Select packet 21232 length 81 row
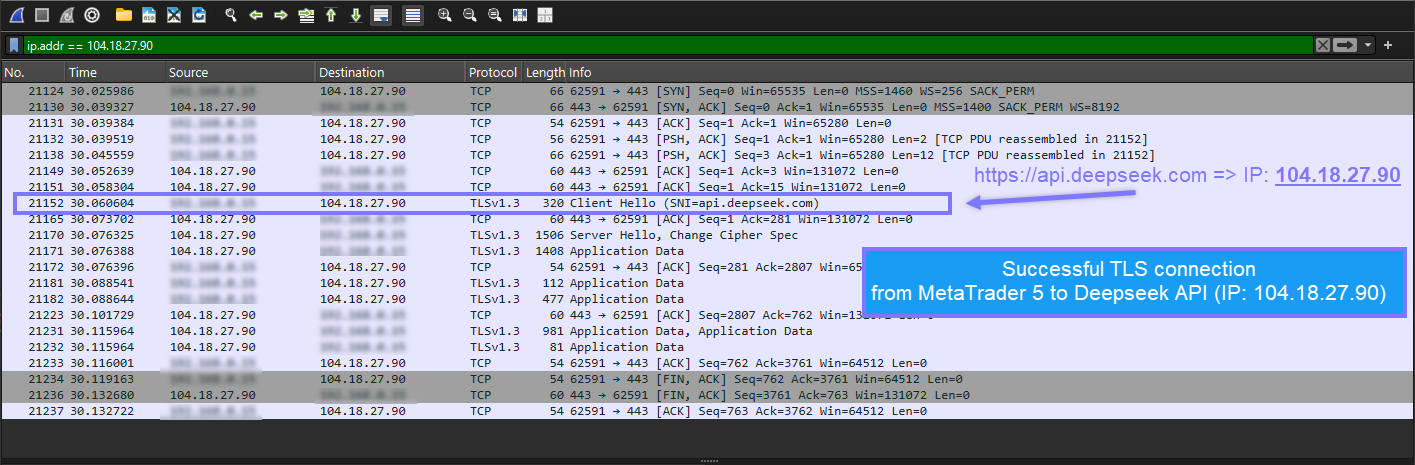The height and width of the screenshot is (465, 1415). coord(707,347)
